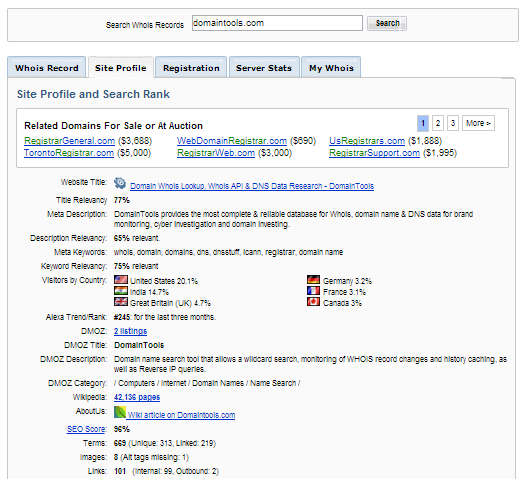This screenshot has height=479, width=523.
Task: Click the Terms value '669 (Unique: 313, Linked: 219)'
Action: tap(165, 443)
